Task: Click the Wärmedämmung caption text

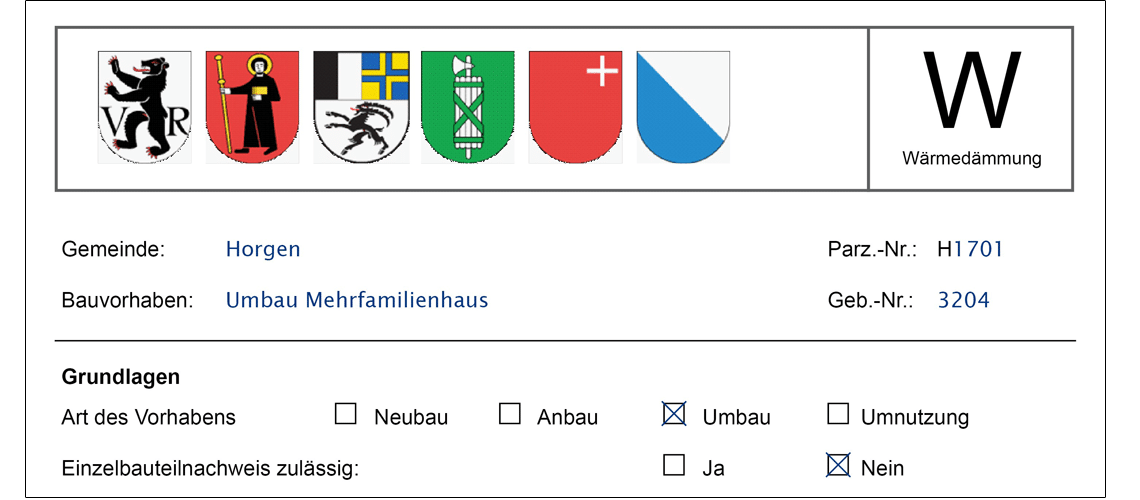Action: [x=971, y=158]
